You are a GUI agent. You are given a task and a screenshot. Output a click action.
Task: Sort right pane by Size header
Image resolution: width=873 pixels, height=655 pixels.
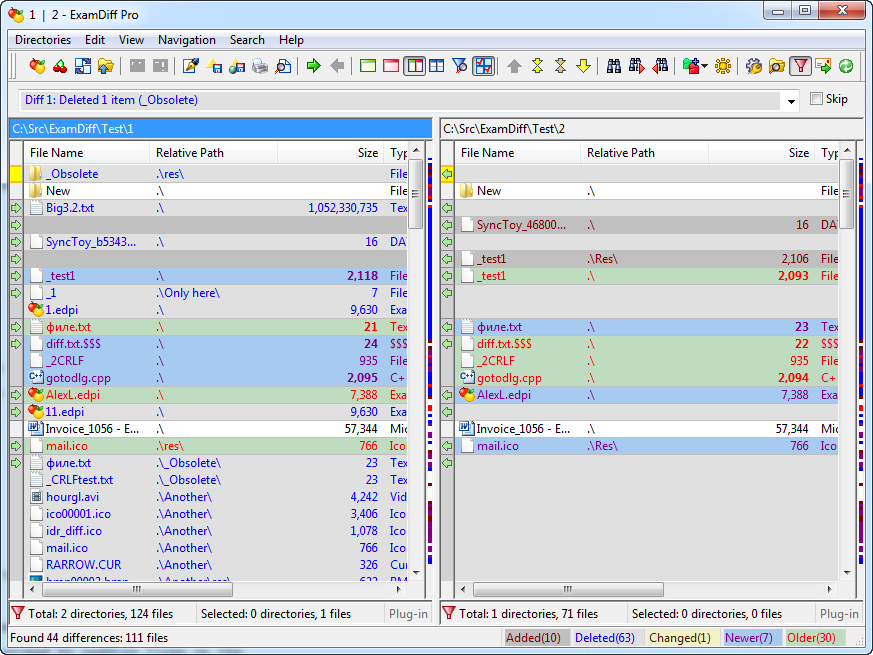coord(761,153)
